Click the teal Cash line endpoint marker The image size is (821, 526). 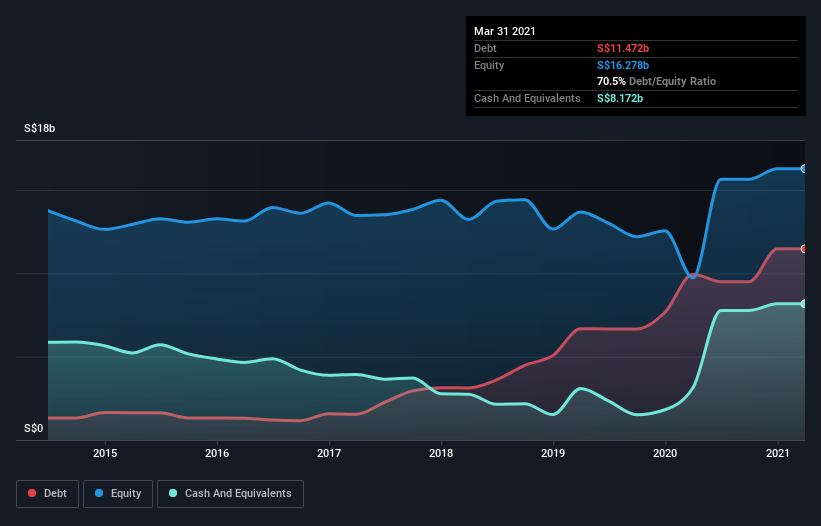coord(804,304)
